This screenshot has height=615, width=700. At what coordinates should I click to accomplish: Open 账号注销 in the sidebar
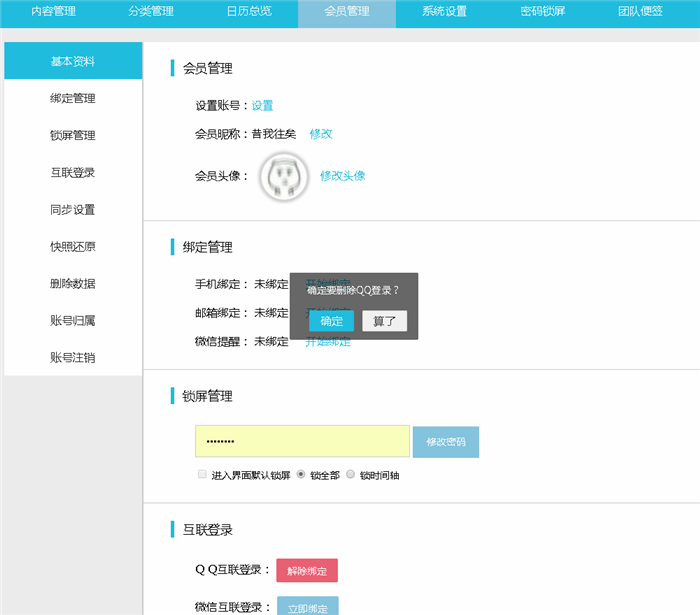[73, 357]
